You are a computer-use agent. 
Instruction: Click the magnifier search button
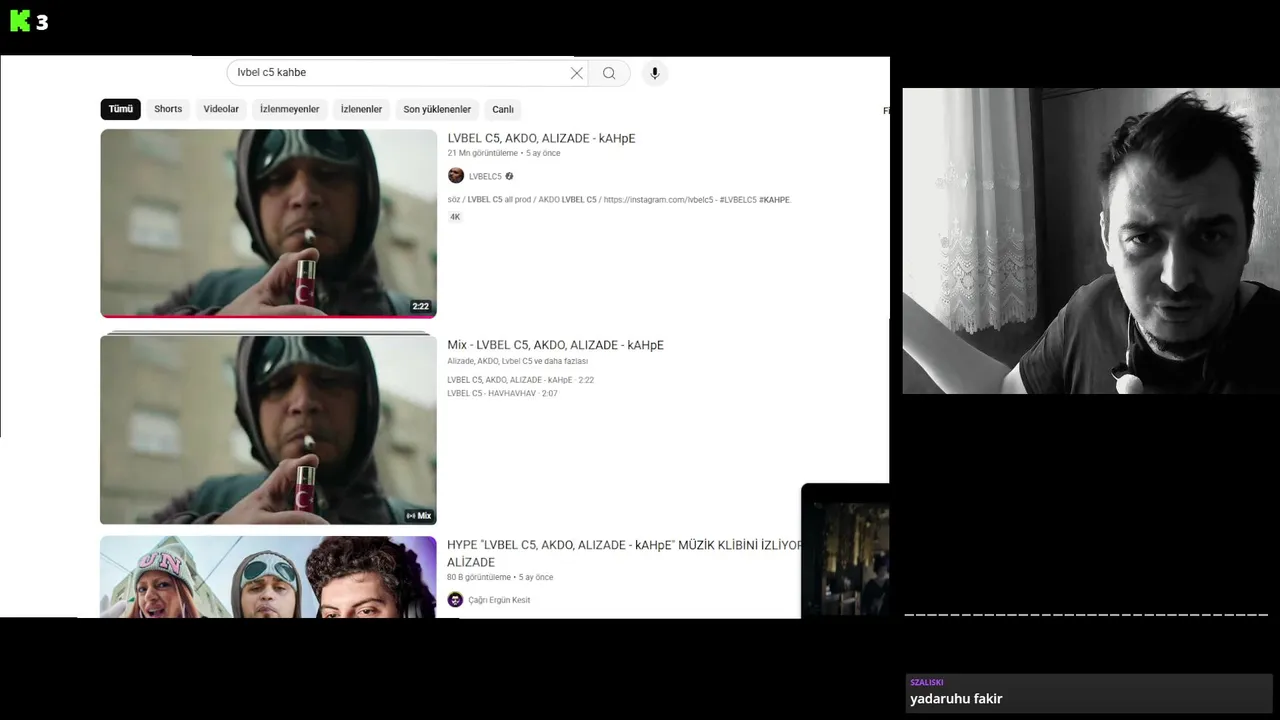pyautogui.click(x=609, y=73)
